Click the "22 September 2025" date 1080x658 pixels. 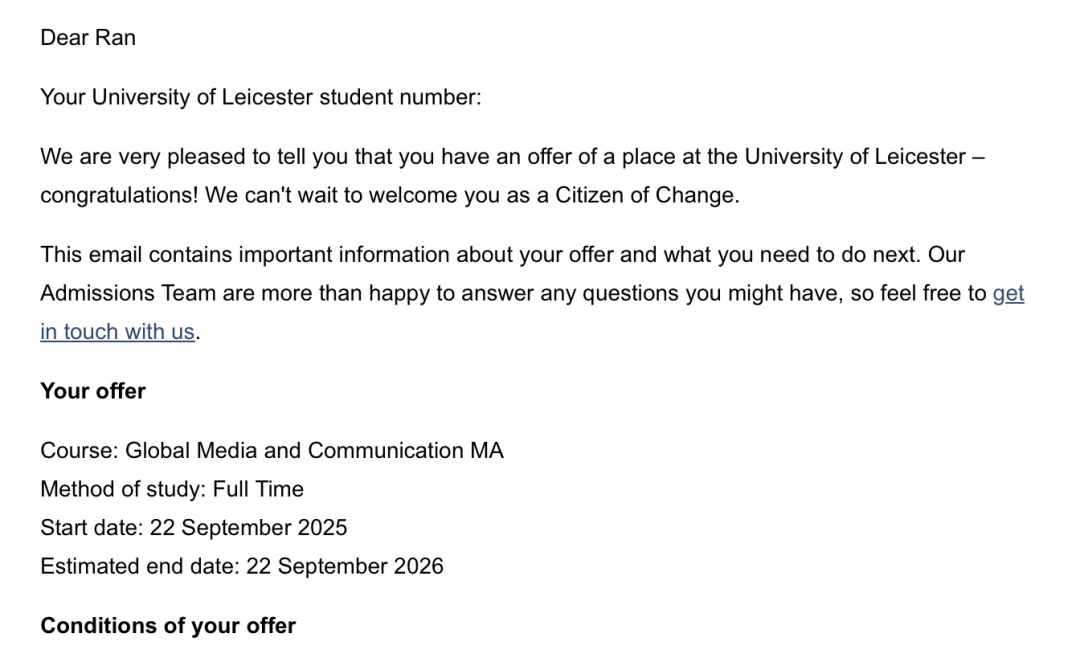tap(248, 527)
